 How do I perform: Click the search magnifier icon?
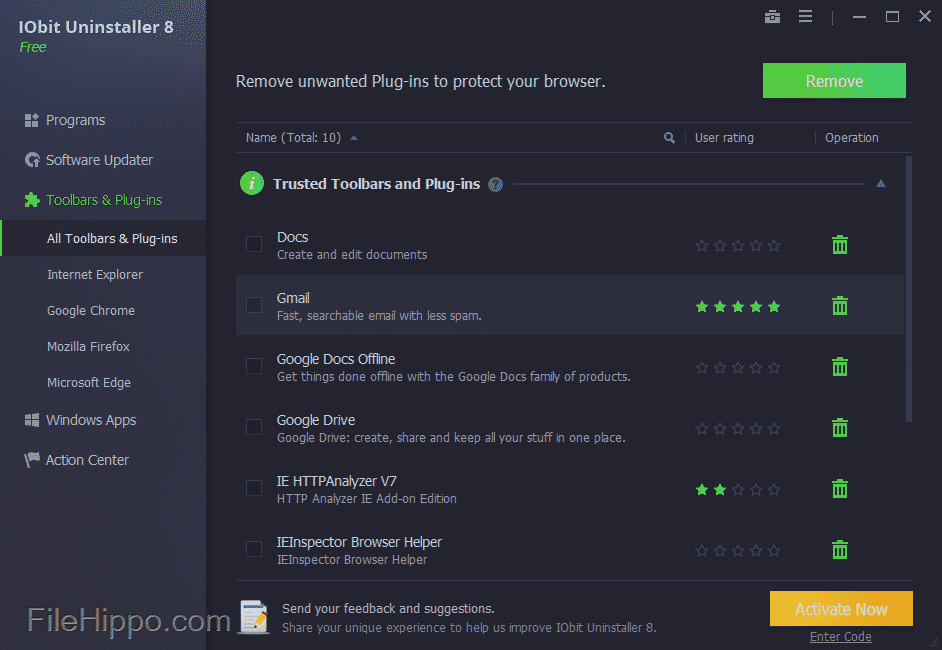click(x=669, y=138)
